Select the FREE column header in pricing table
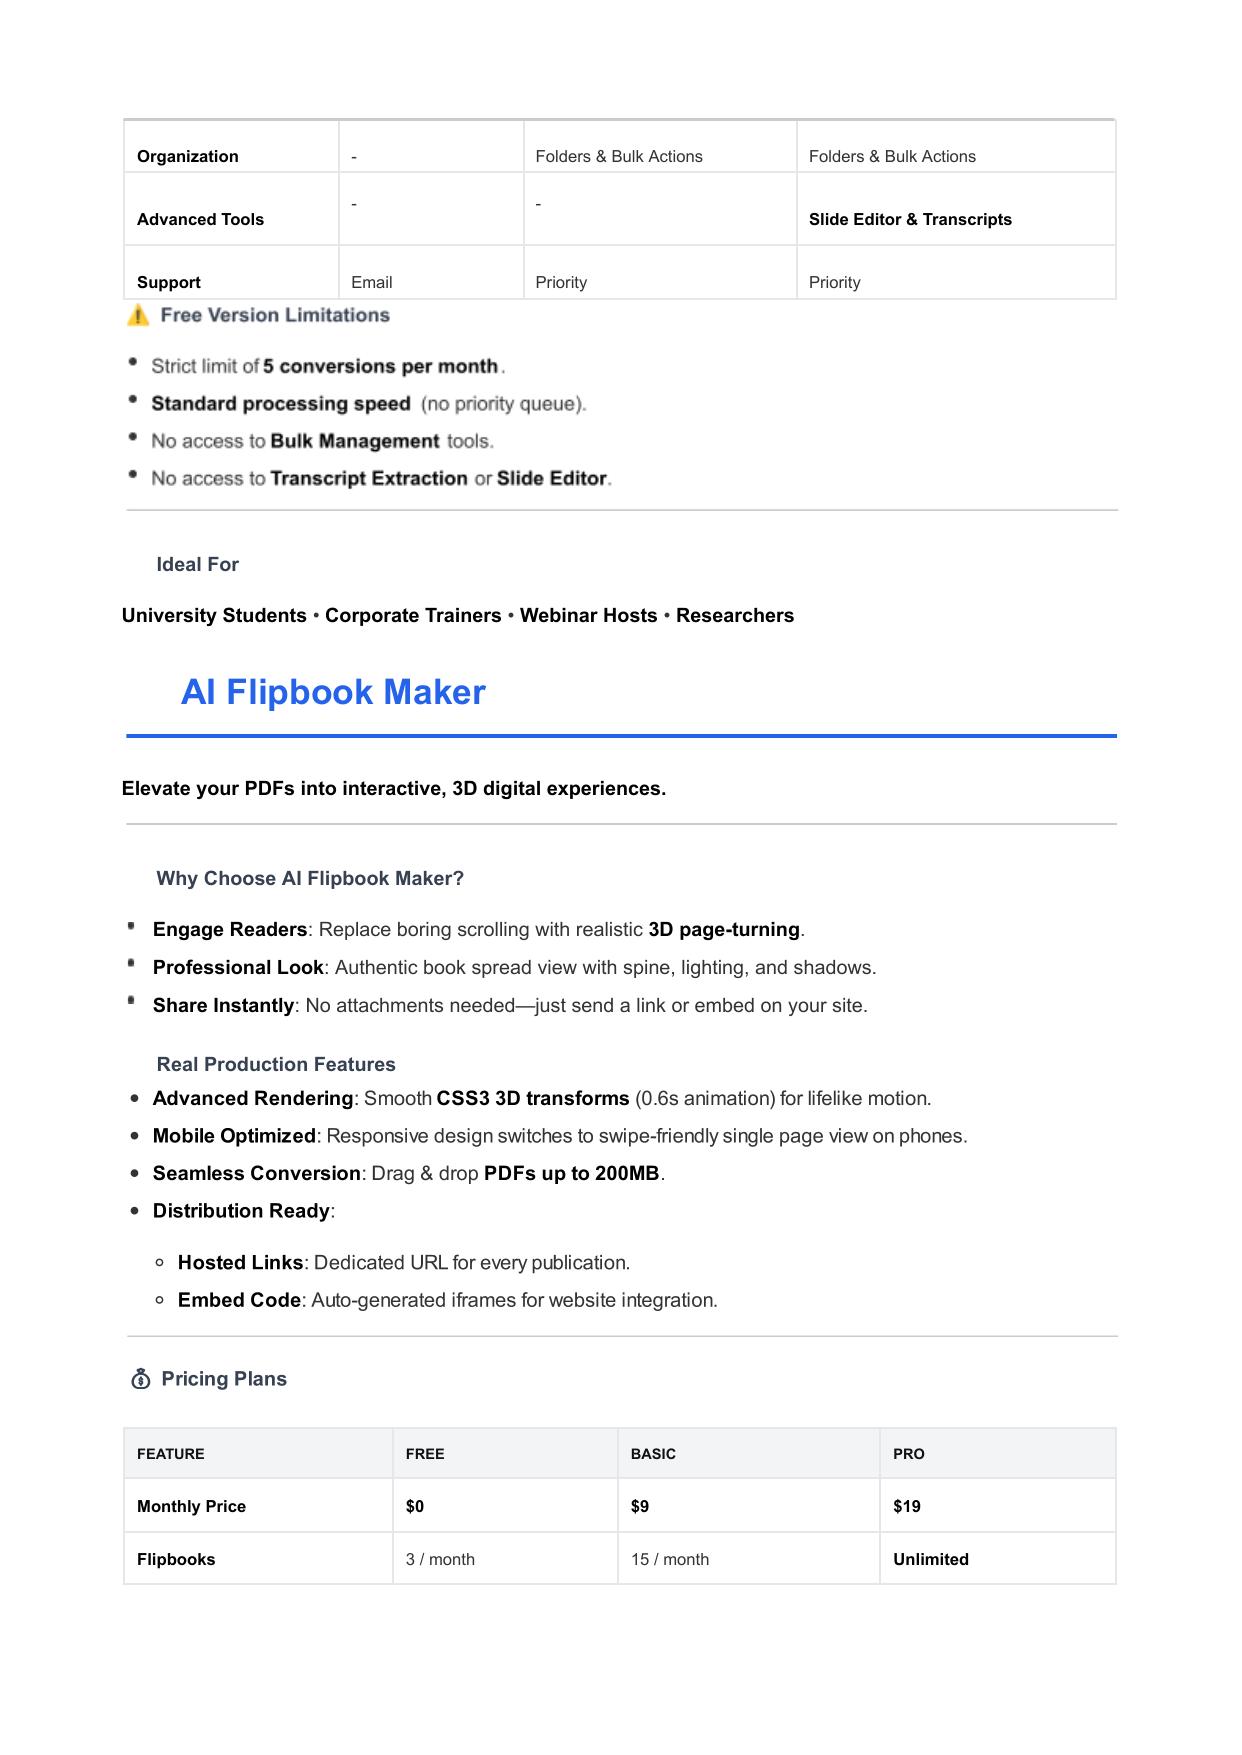This screenshot has height=1755, width=1242. point(425,1454)
